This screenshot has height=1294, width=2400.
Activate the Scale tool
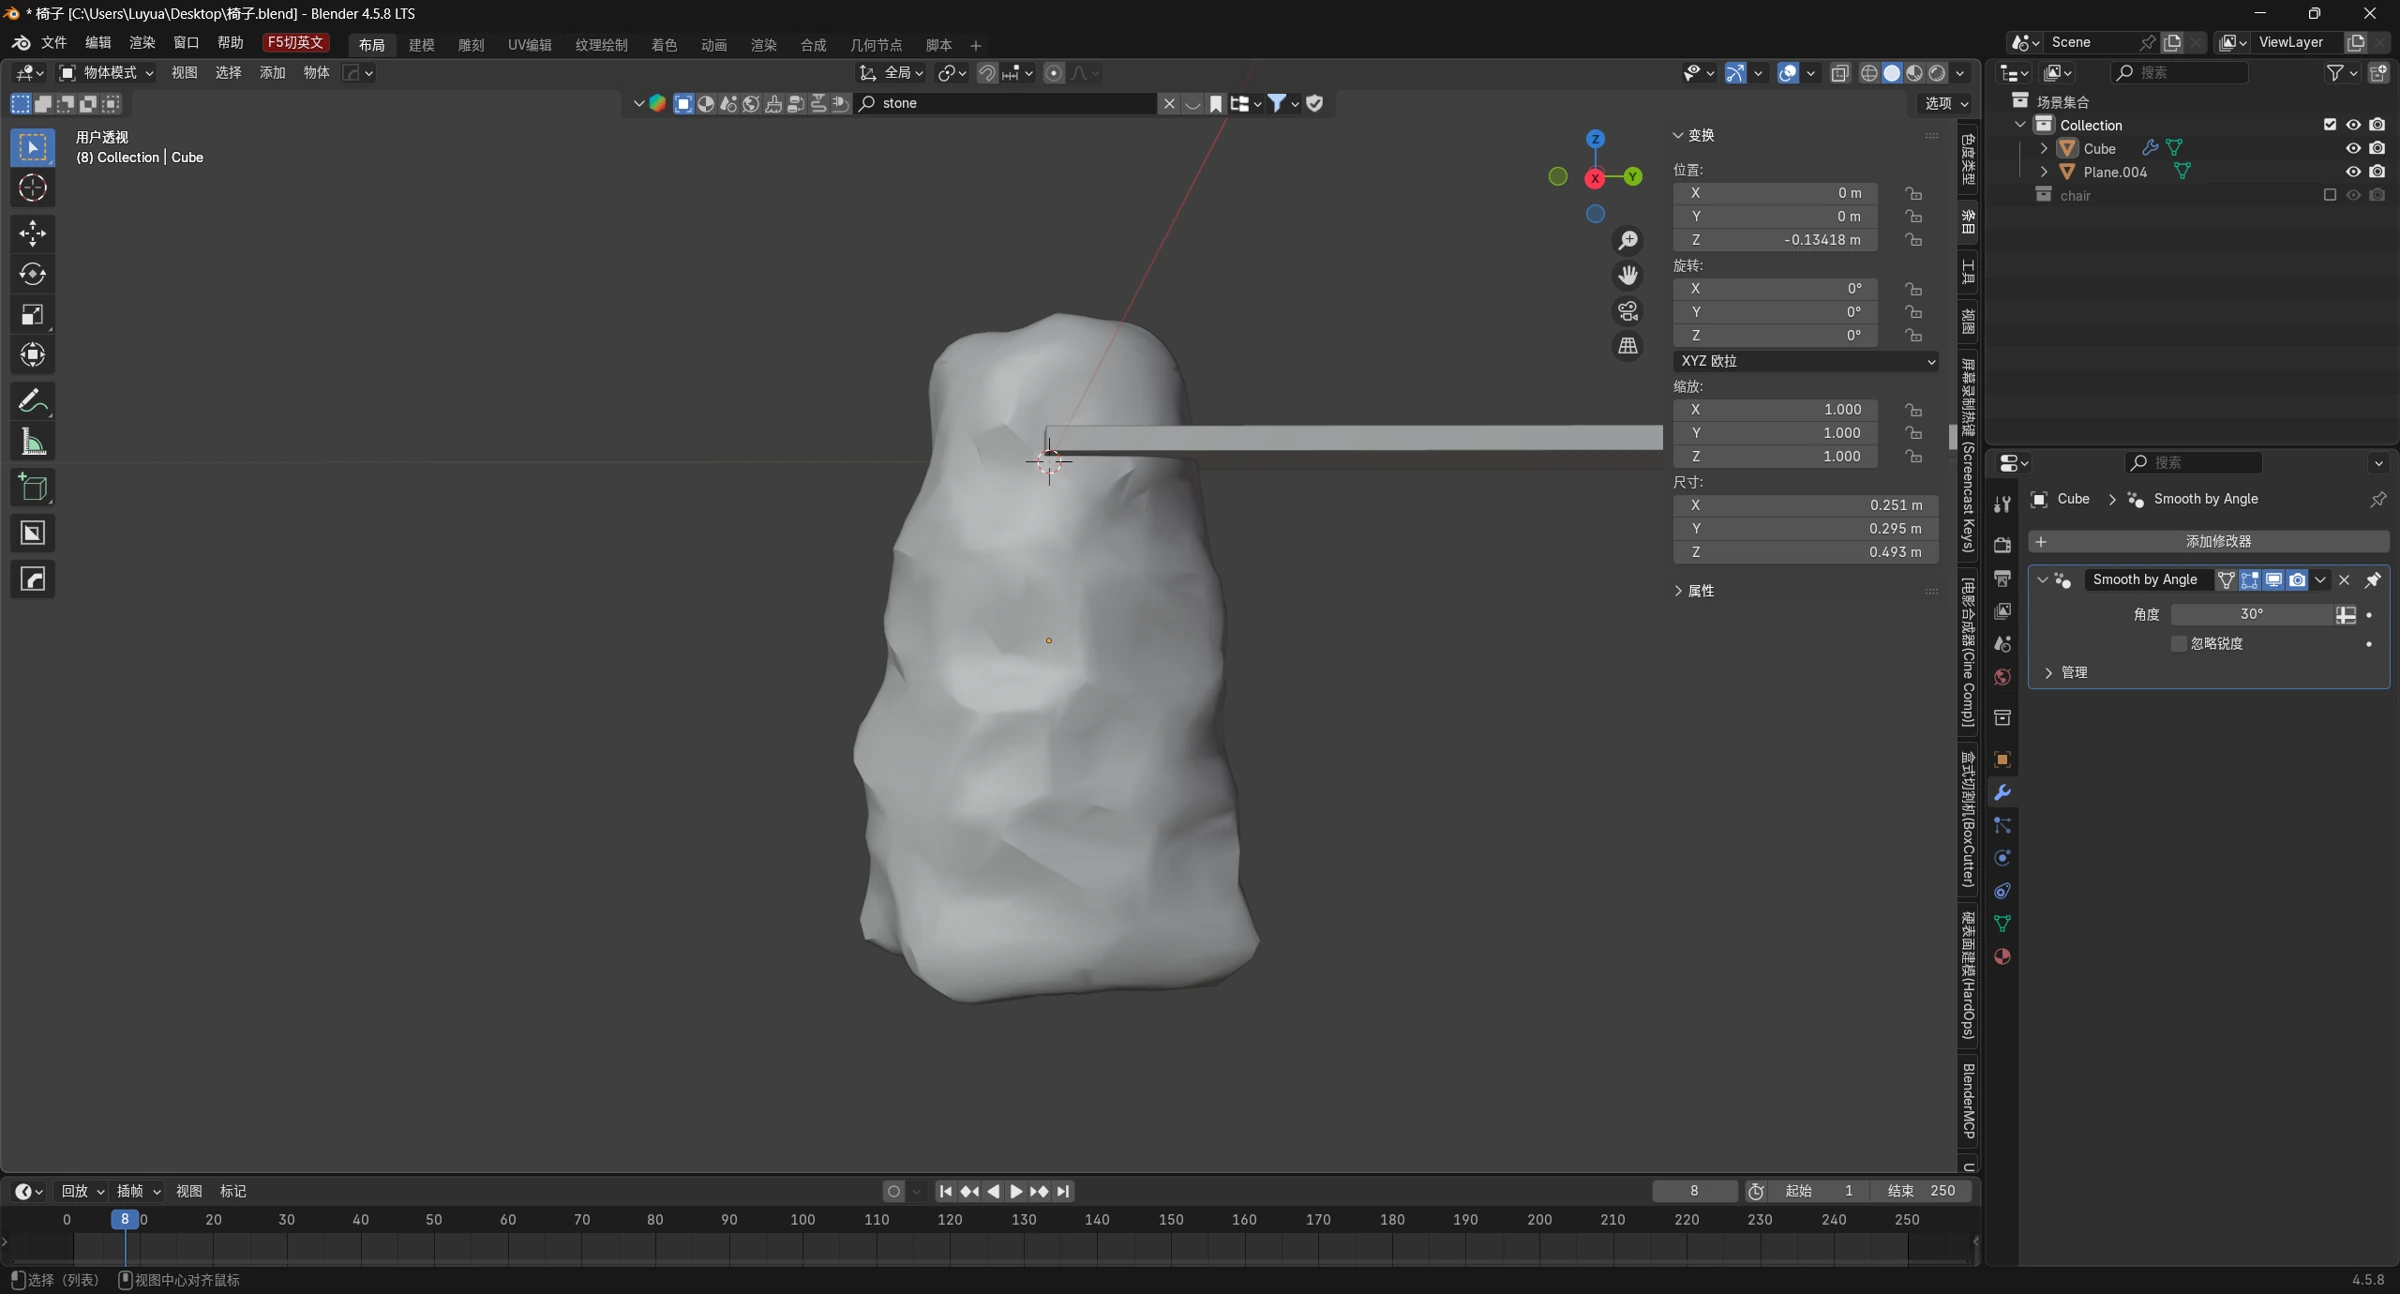(x=32, y=315)
